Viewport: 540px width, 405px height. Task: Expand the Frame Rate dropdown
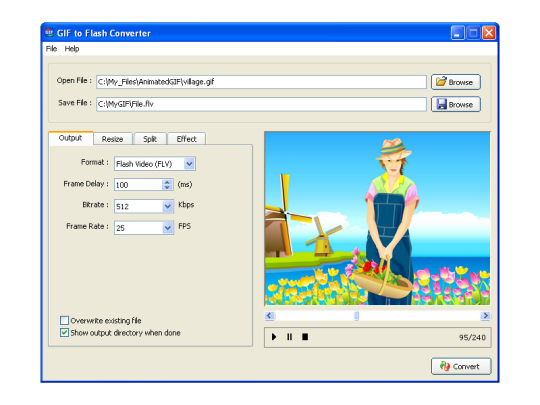(168, 228)
